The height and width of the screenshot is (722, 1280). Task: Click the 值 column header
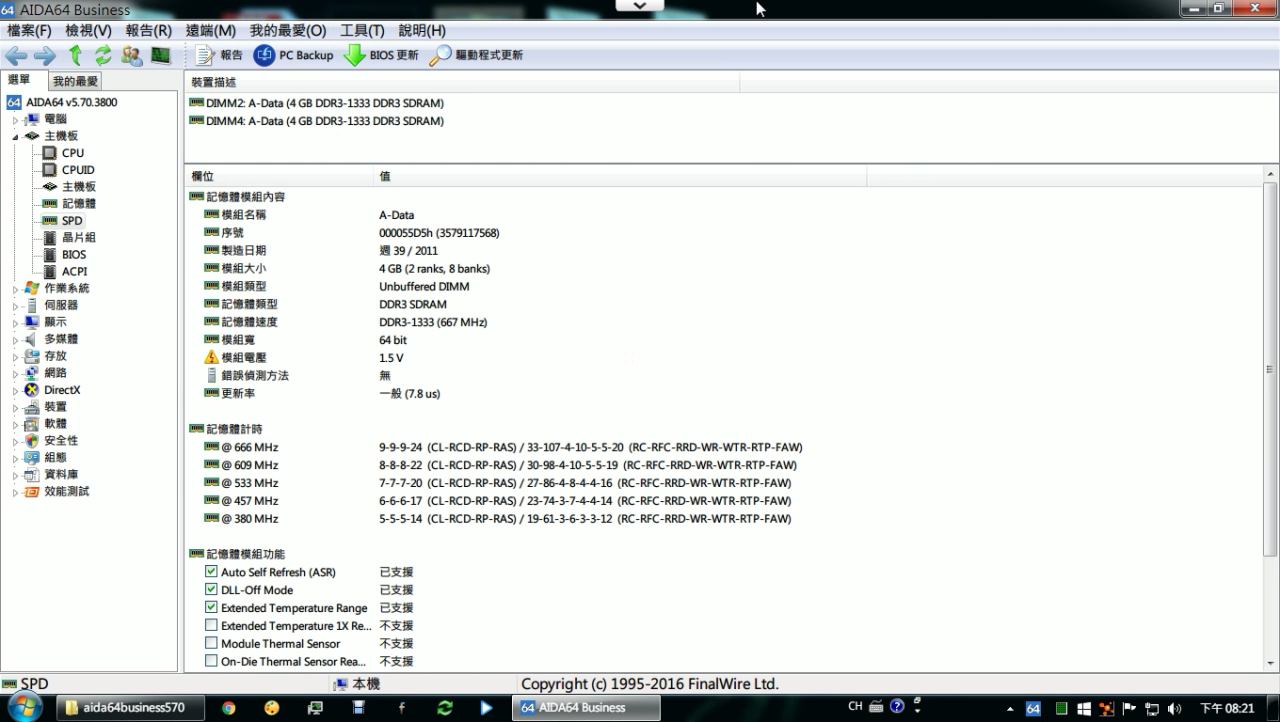[x=620, y=176]
